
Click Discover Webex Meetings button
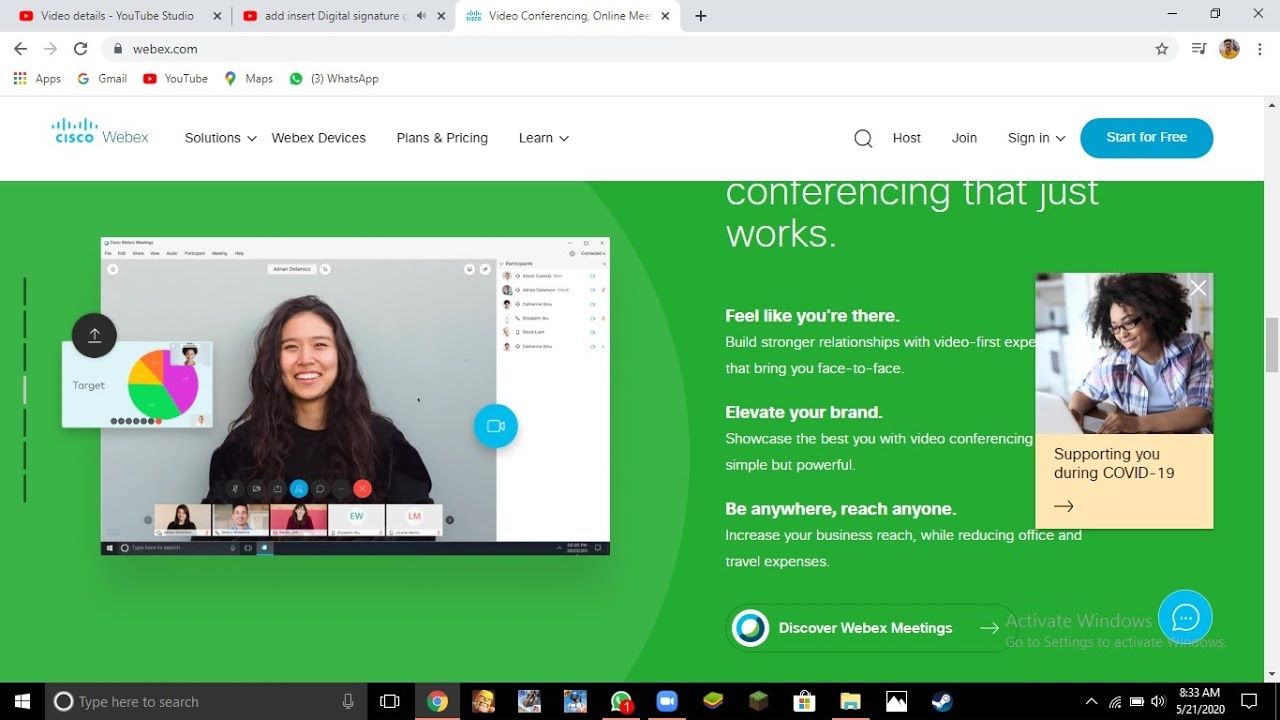coord(866,628)
